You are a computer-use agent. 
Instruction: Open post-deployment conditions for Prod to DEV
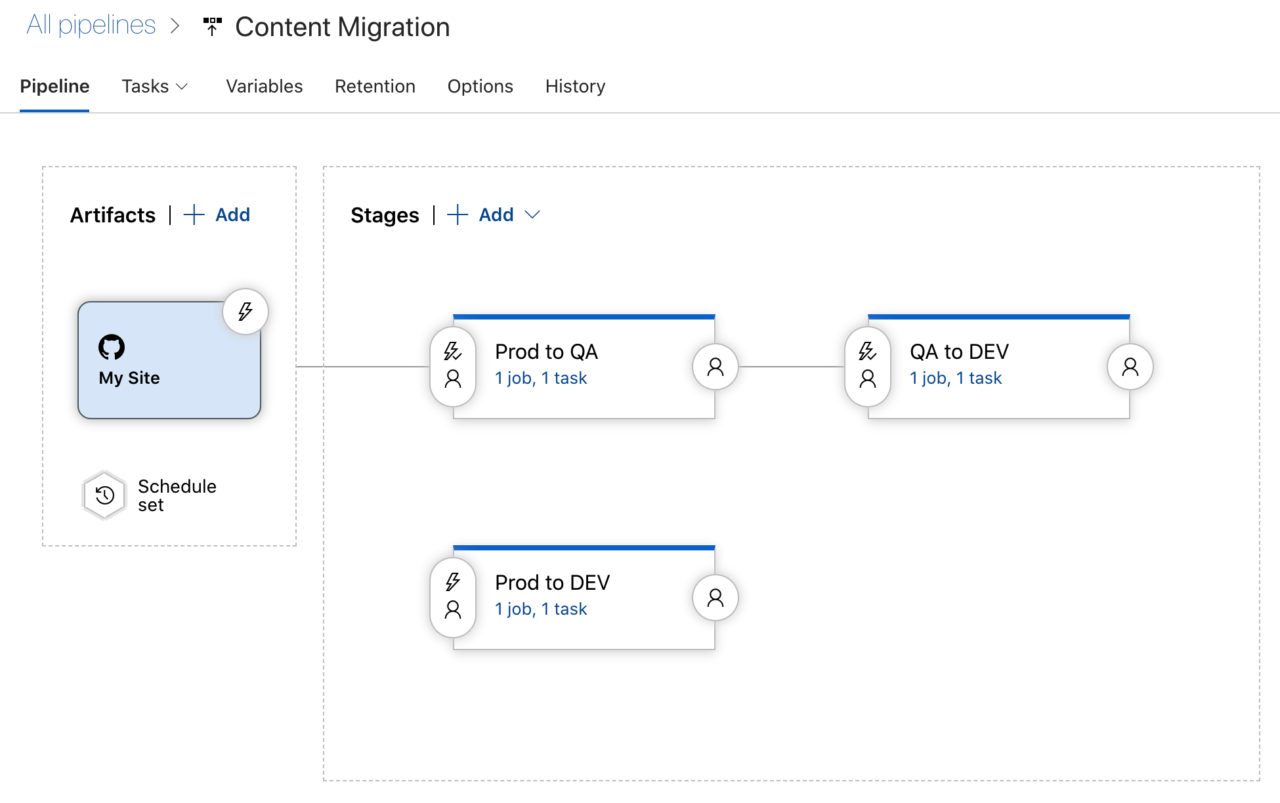coord(715,598)
